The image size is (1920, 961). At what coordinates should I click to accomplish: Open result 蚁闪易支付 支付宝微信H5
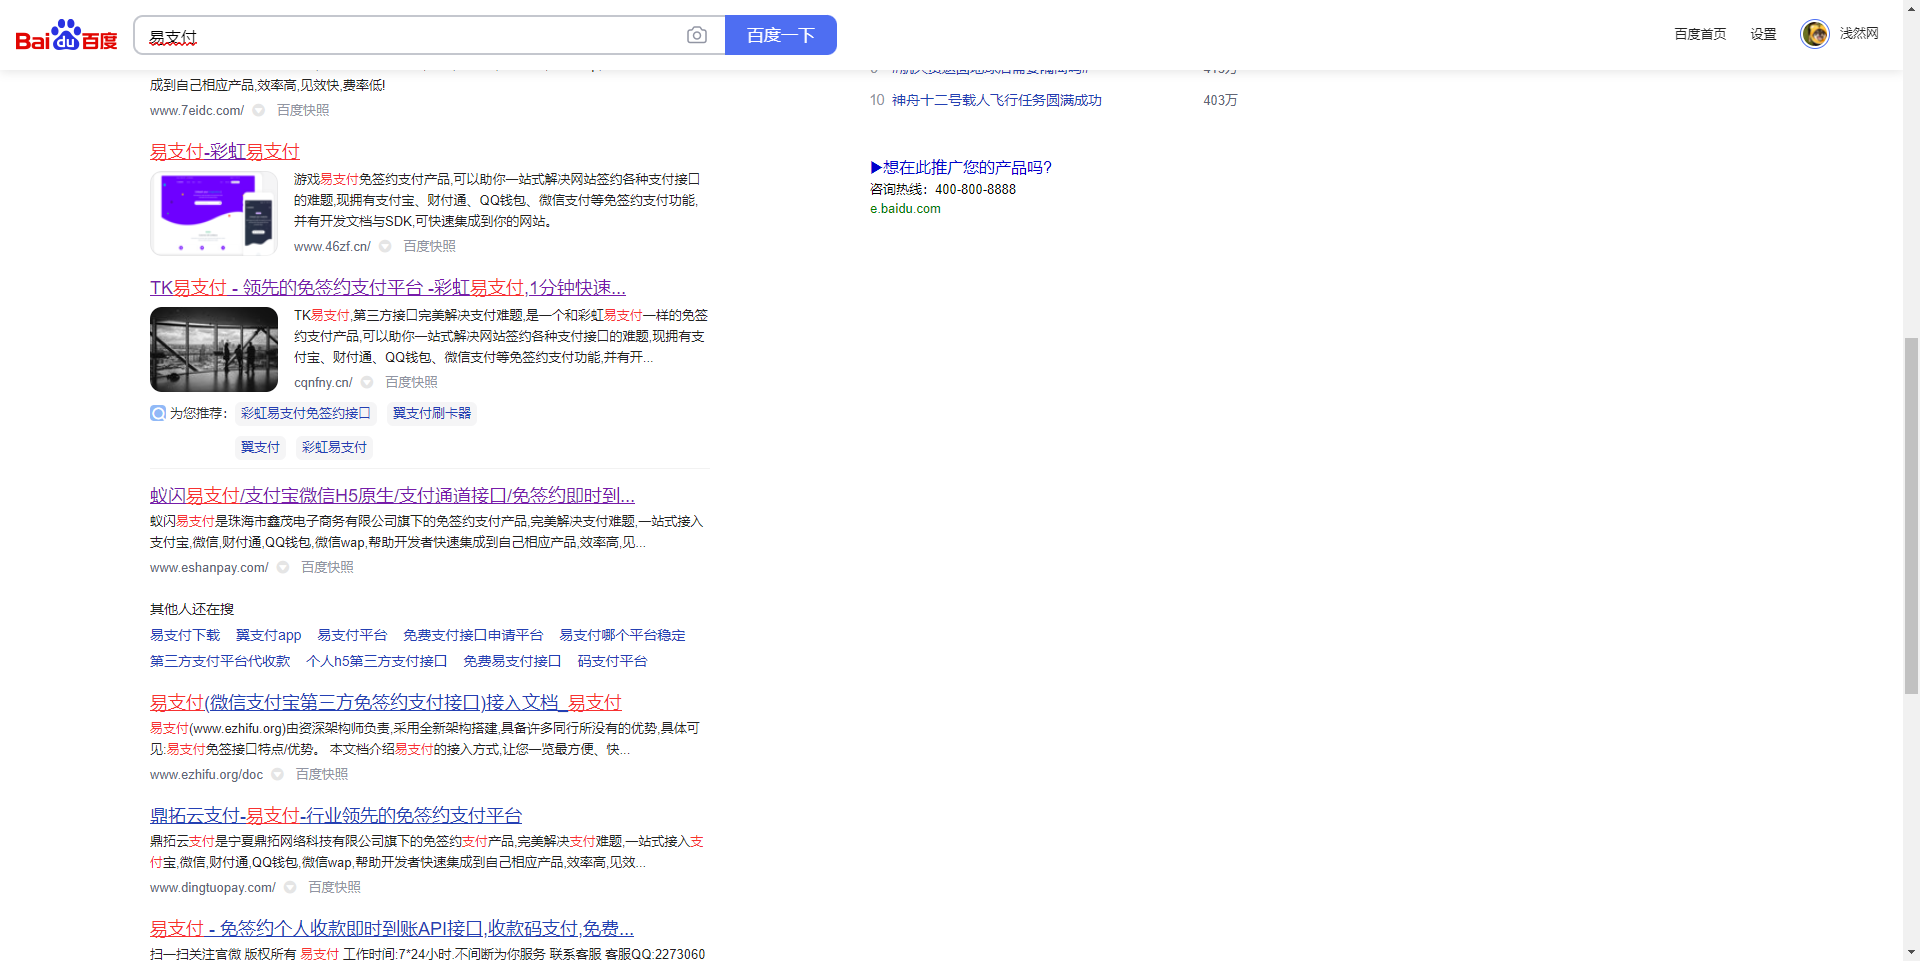pos(392,495)
